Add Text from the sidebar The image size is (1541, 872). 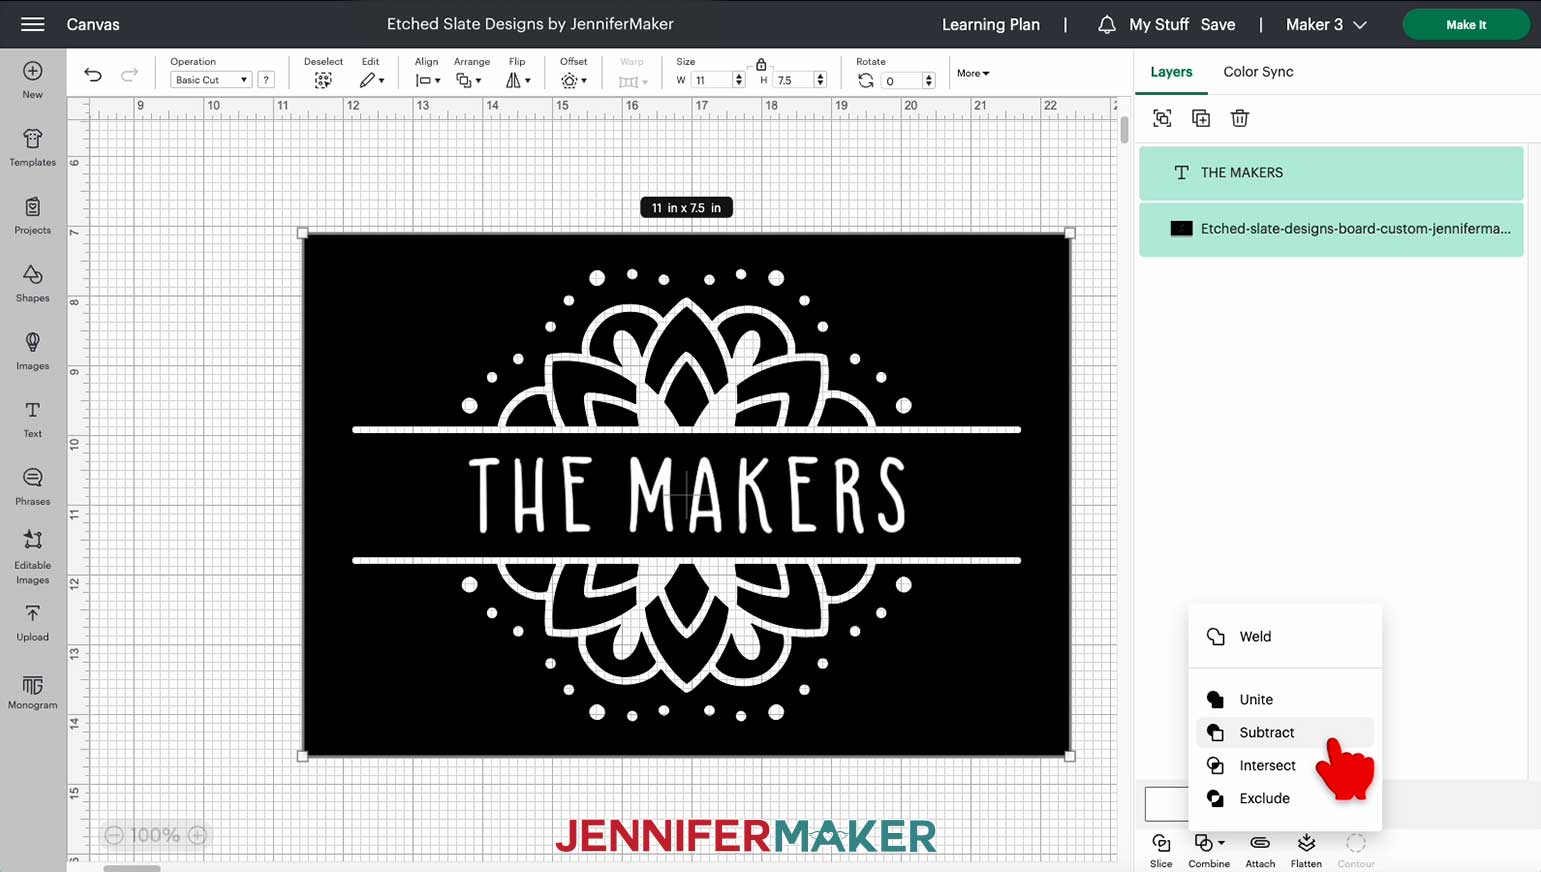(32, 420)
